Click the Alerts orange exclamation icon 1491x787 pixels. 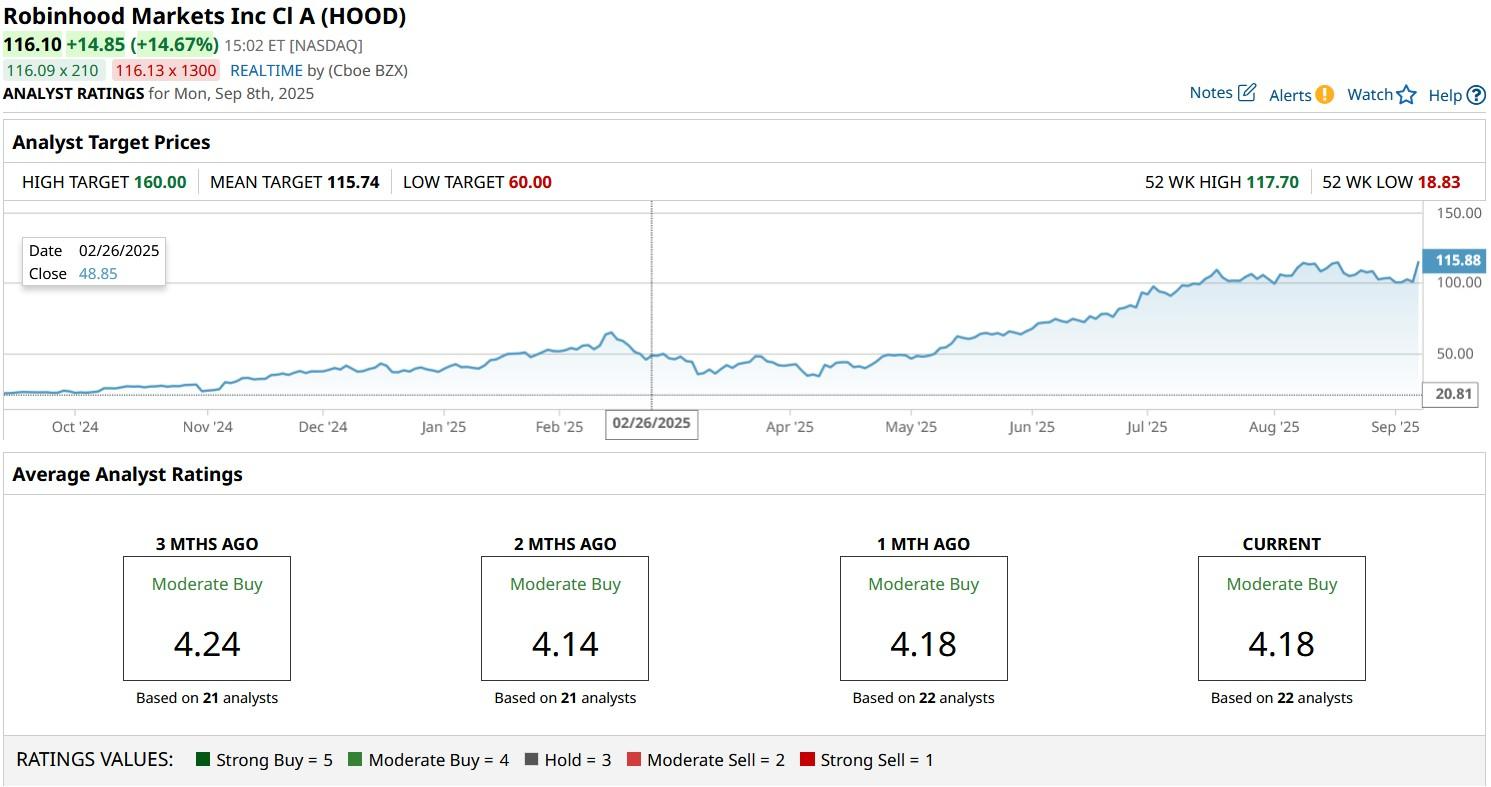point(1324,95)
